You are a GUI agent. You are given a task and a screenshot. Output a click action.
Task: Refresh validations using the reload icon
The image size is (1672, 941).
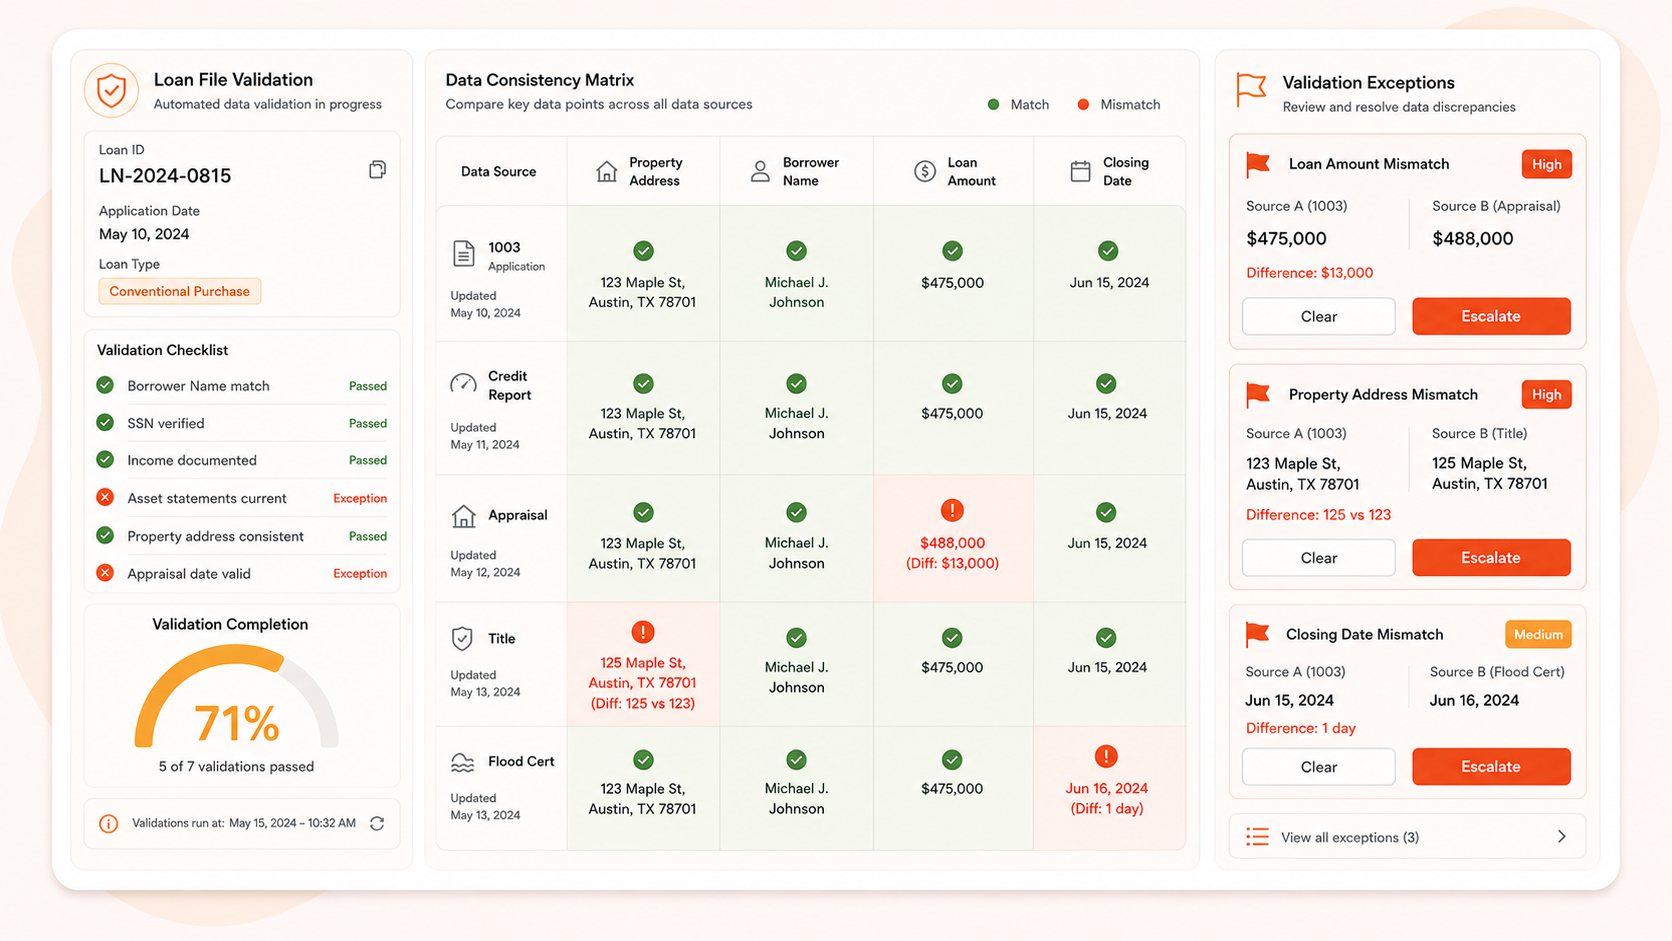(377, 823)
